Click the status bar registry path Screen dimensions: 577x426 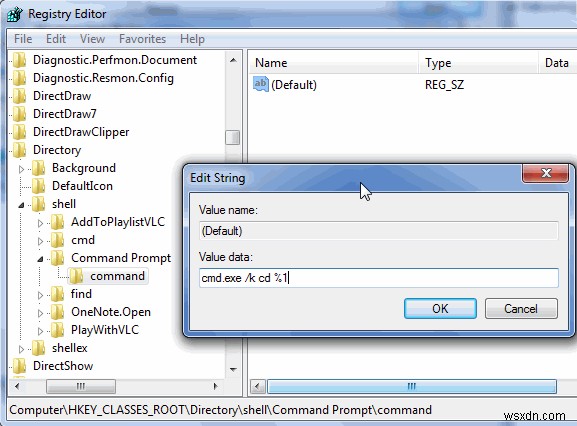220,410
